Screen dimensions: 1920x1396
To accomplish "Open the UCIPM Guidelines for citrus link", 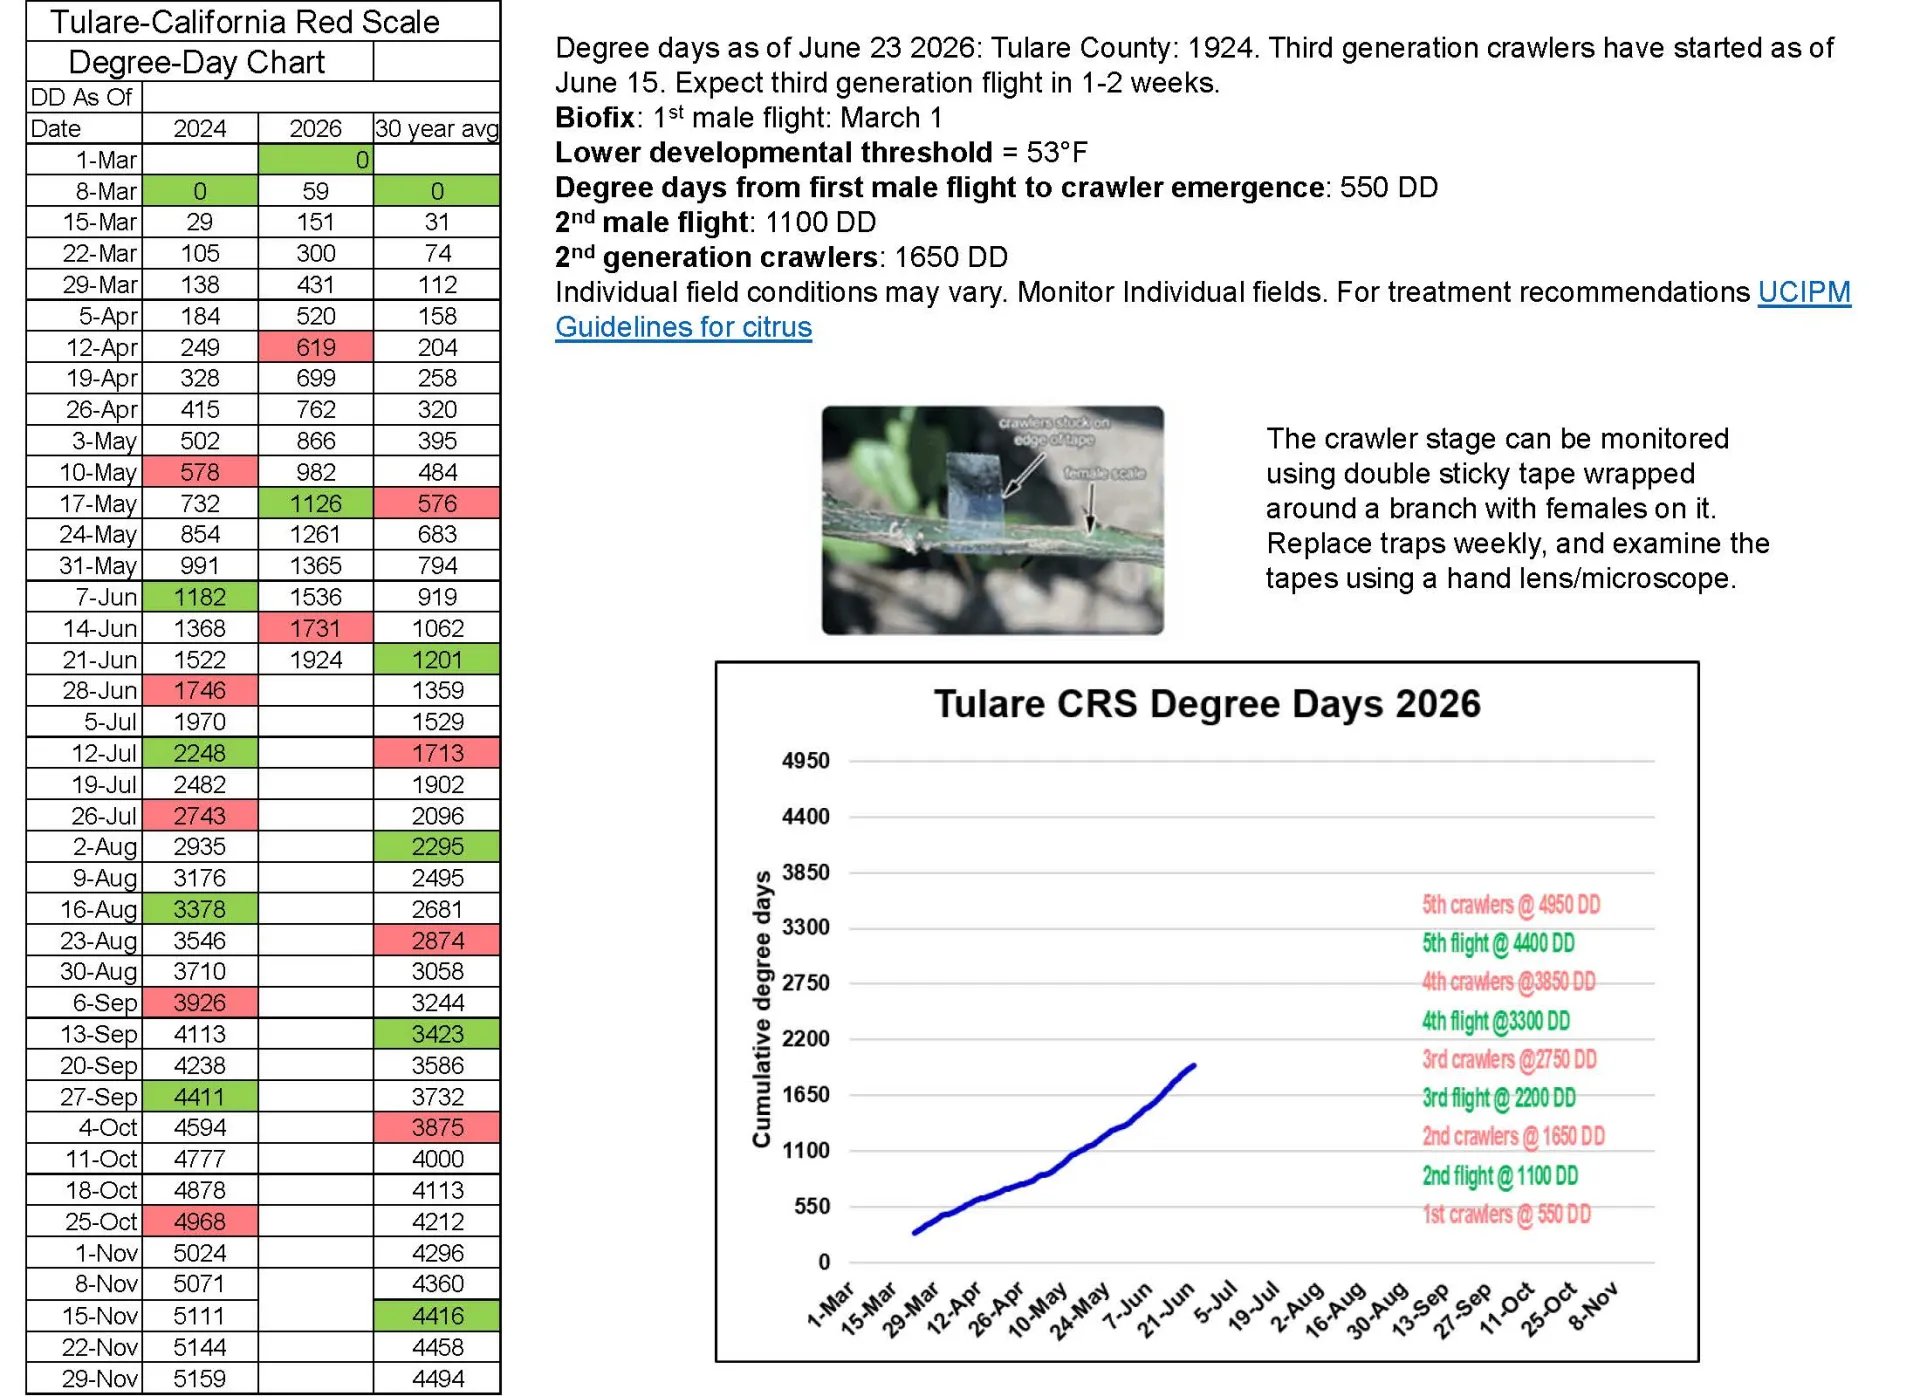I will pos(1203,310).
